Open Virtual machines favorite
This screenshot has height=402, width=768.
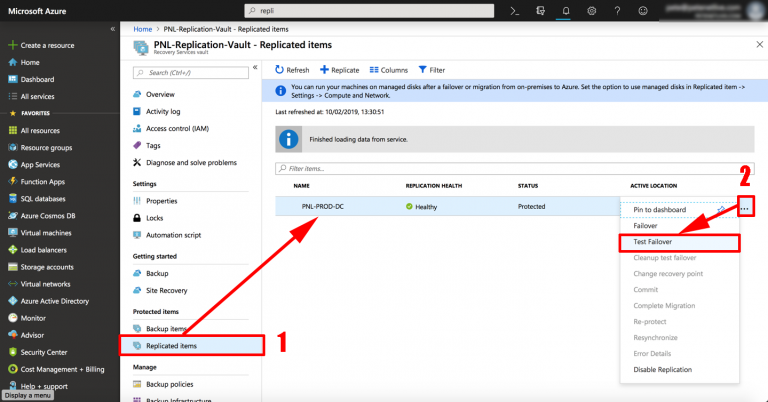(40, 233)
